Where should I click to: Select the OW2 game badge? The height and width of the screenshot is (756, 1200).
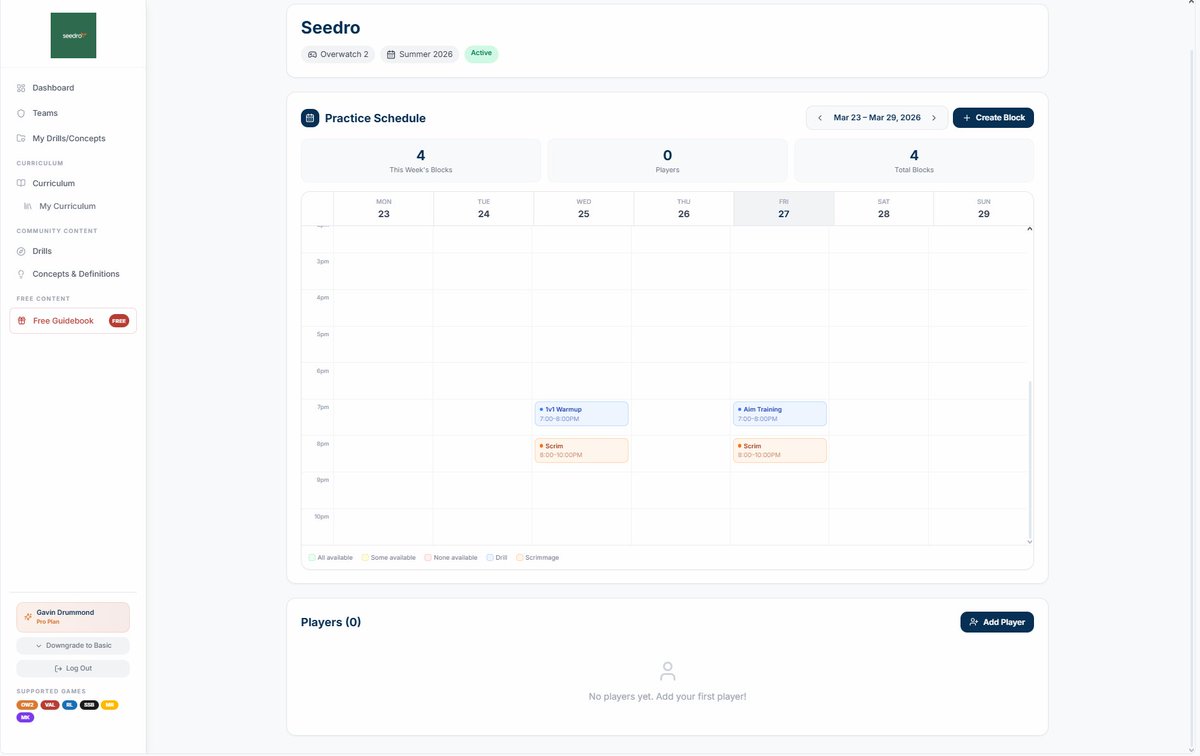[26, 705]
